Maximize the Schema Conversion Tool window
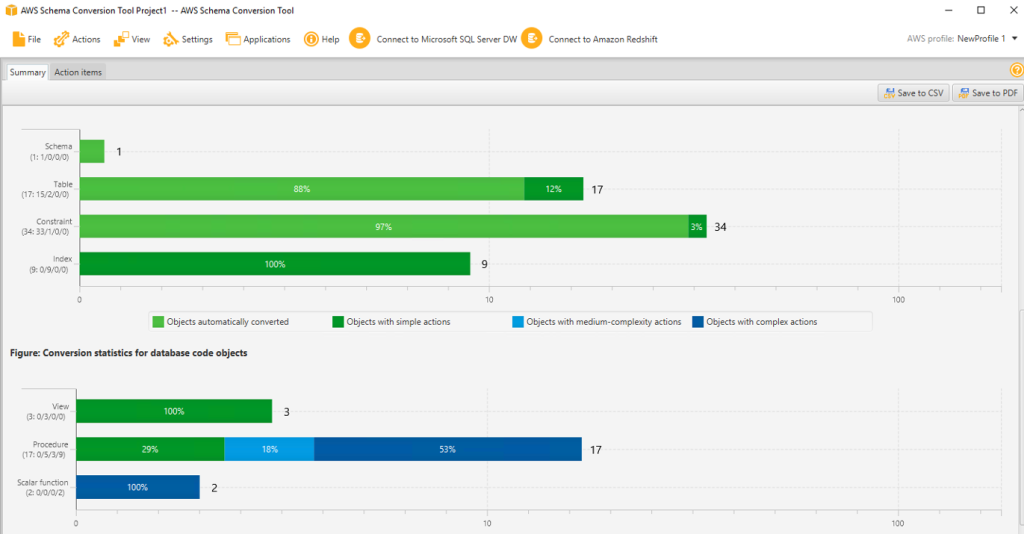 click(981, 10)
